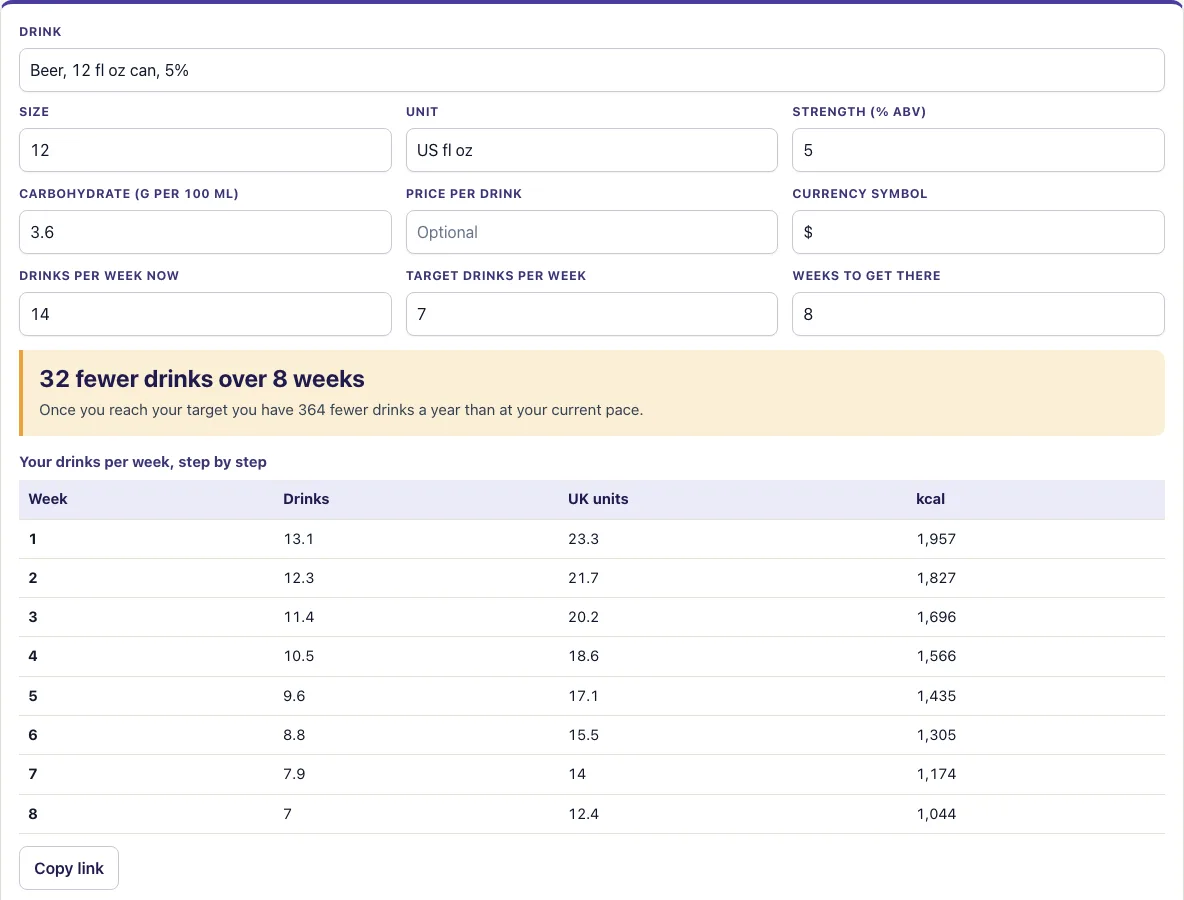Click the 1,305 kcal cell
Screen dimensions: 1184x900
point(936,735)
